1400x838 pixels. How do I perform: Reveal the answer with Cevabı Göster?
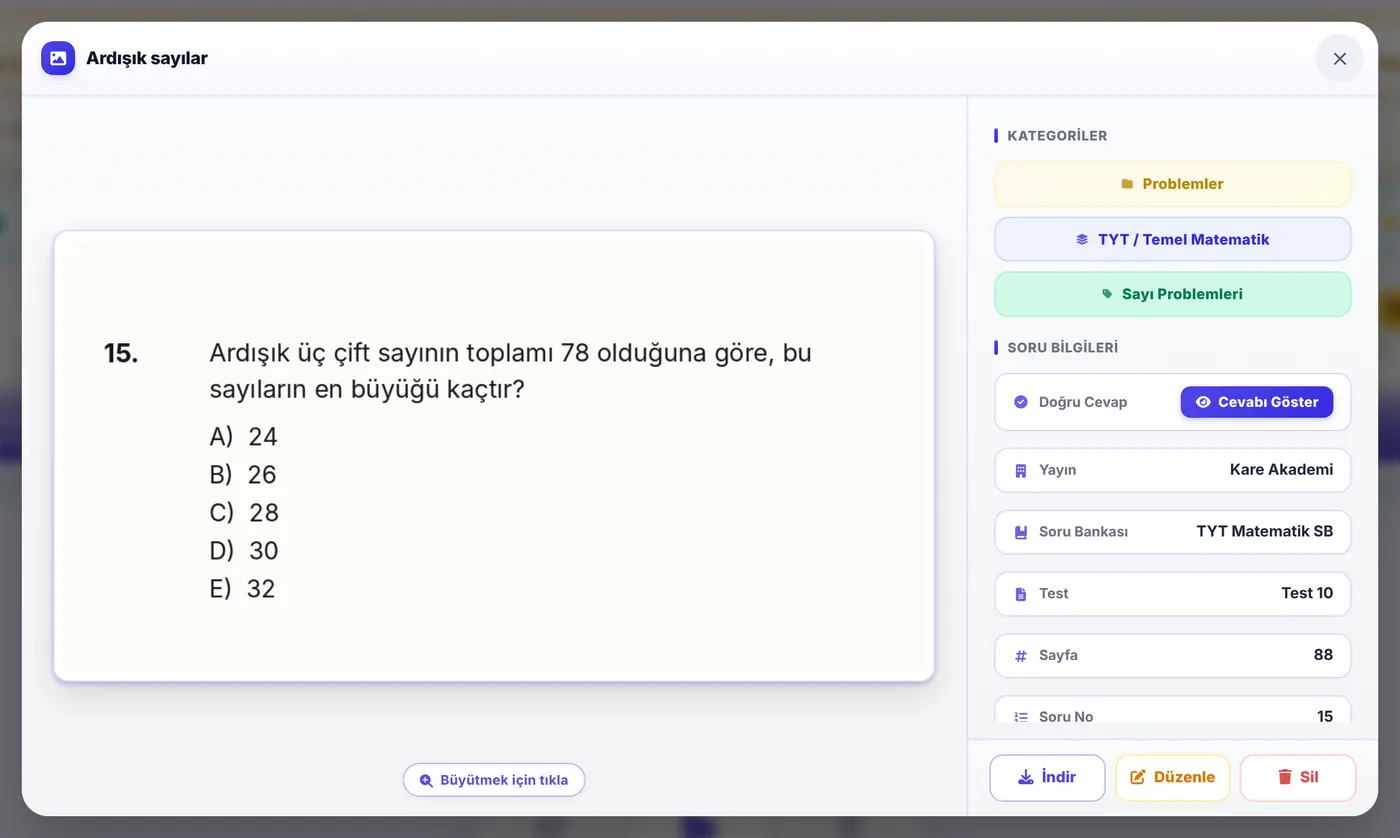1256,402
